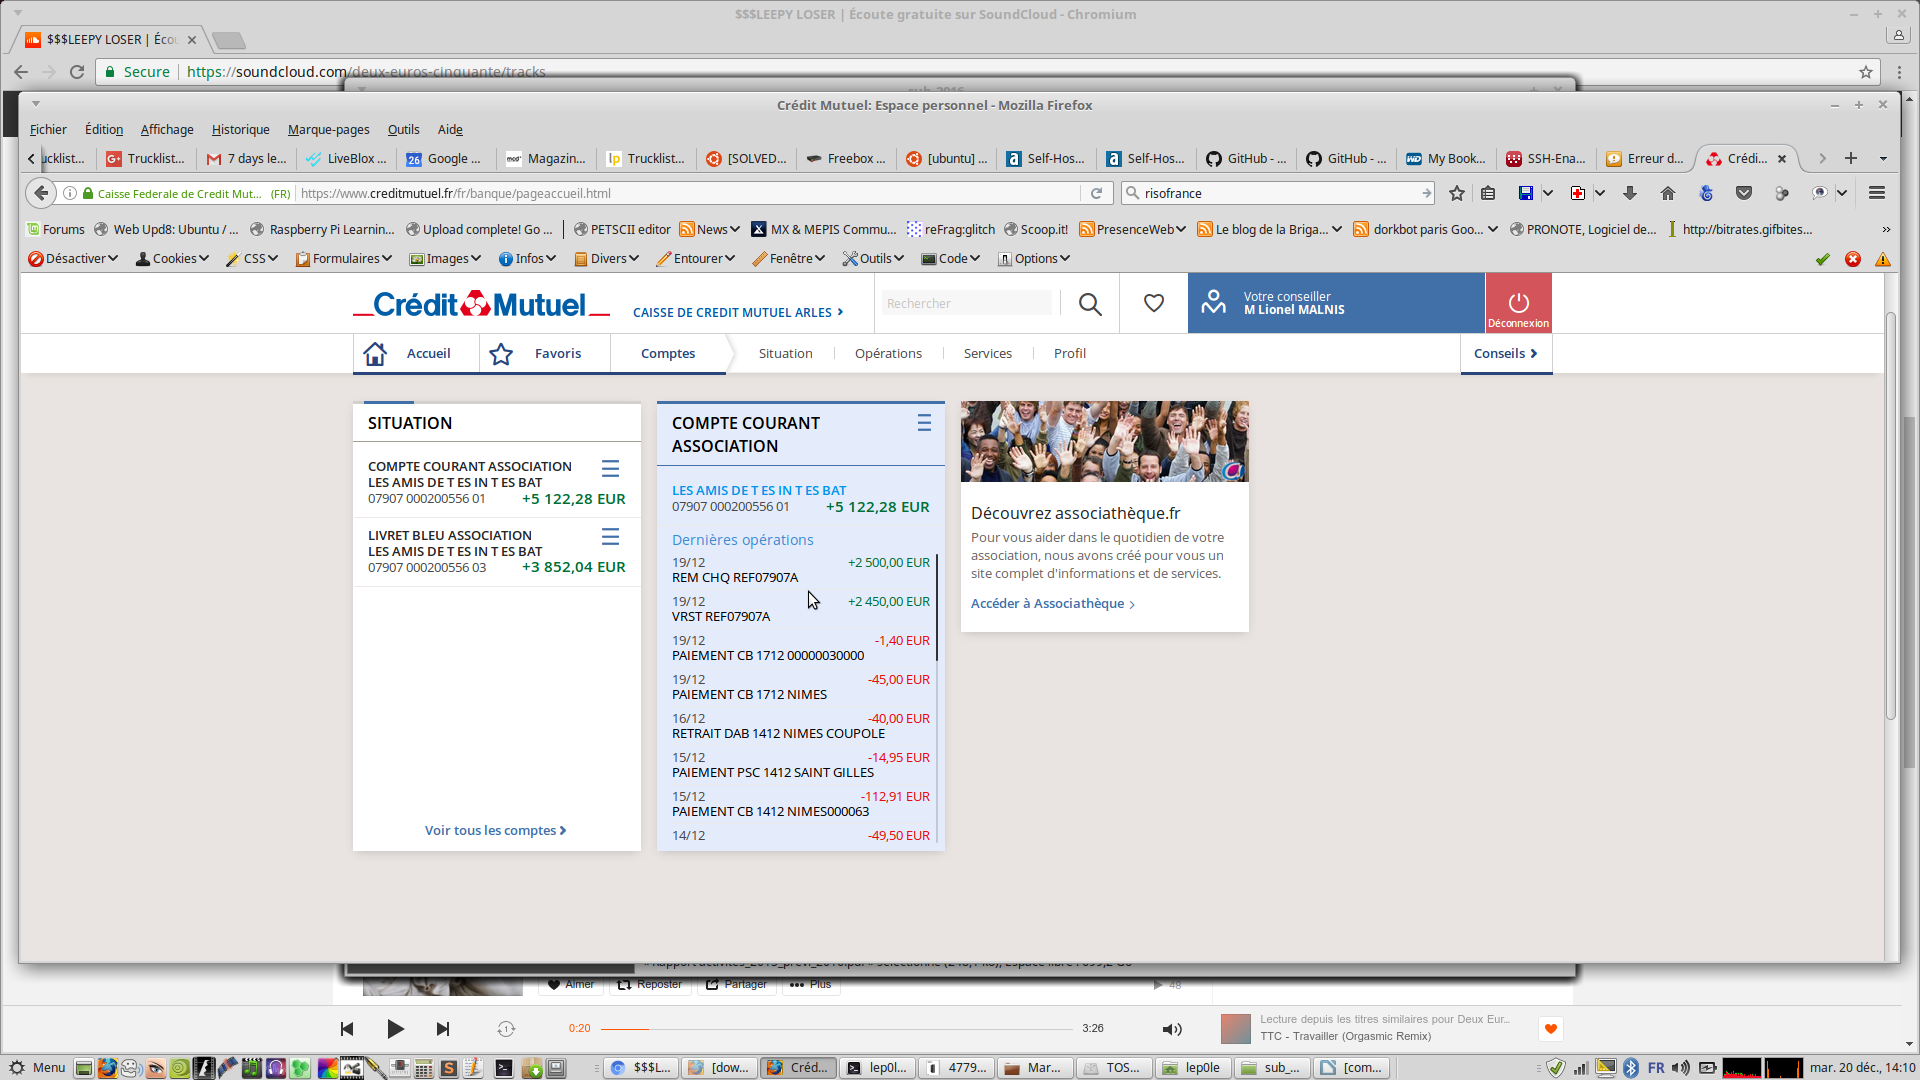Click the Déconnexion power icon
Screen dimensions: 1920x1080
[x=1518, y=302]
